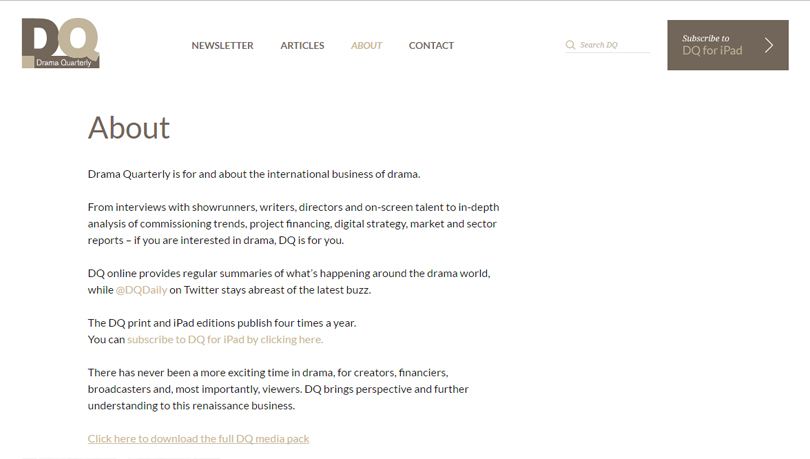The width and height of the screenshot is (810, 459).
Task: Go to the Articles section
Action: pyautogui.click(x=302, y=45)
